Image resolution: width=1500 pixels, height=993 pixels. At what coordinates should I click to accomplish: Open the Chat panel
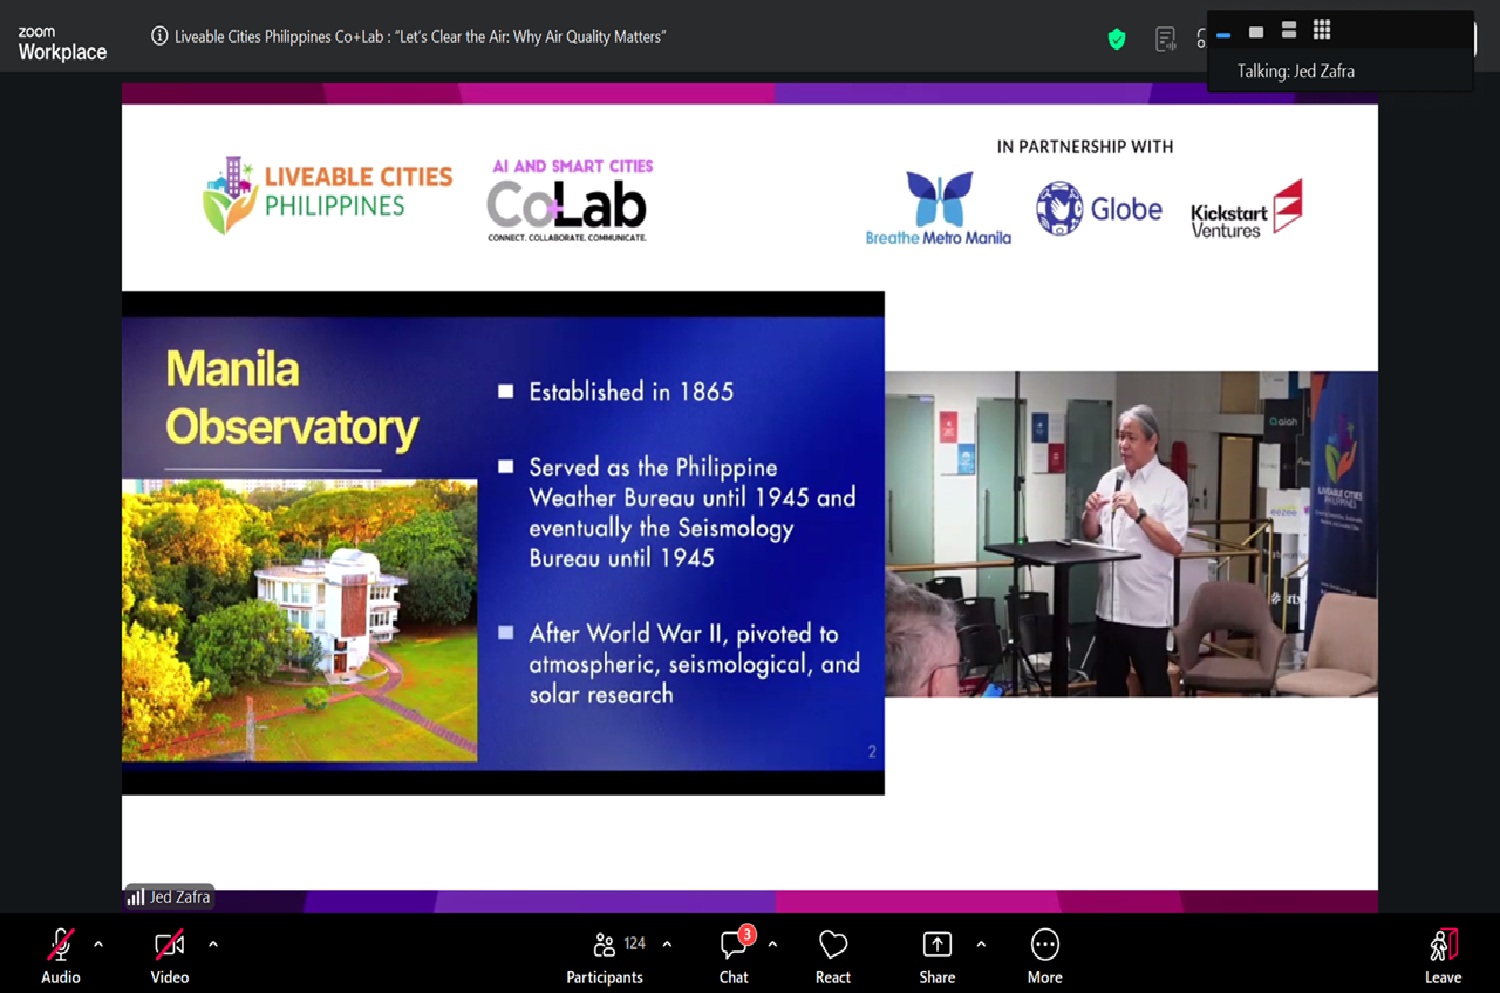click(734, 954)
